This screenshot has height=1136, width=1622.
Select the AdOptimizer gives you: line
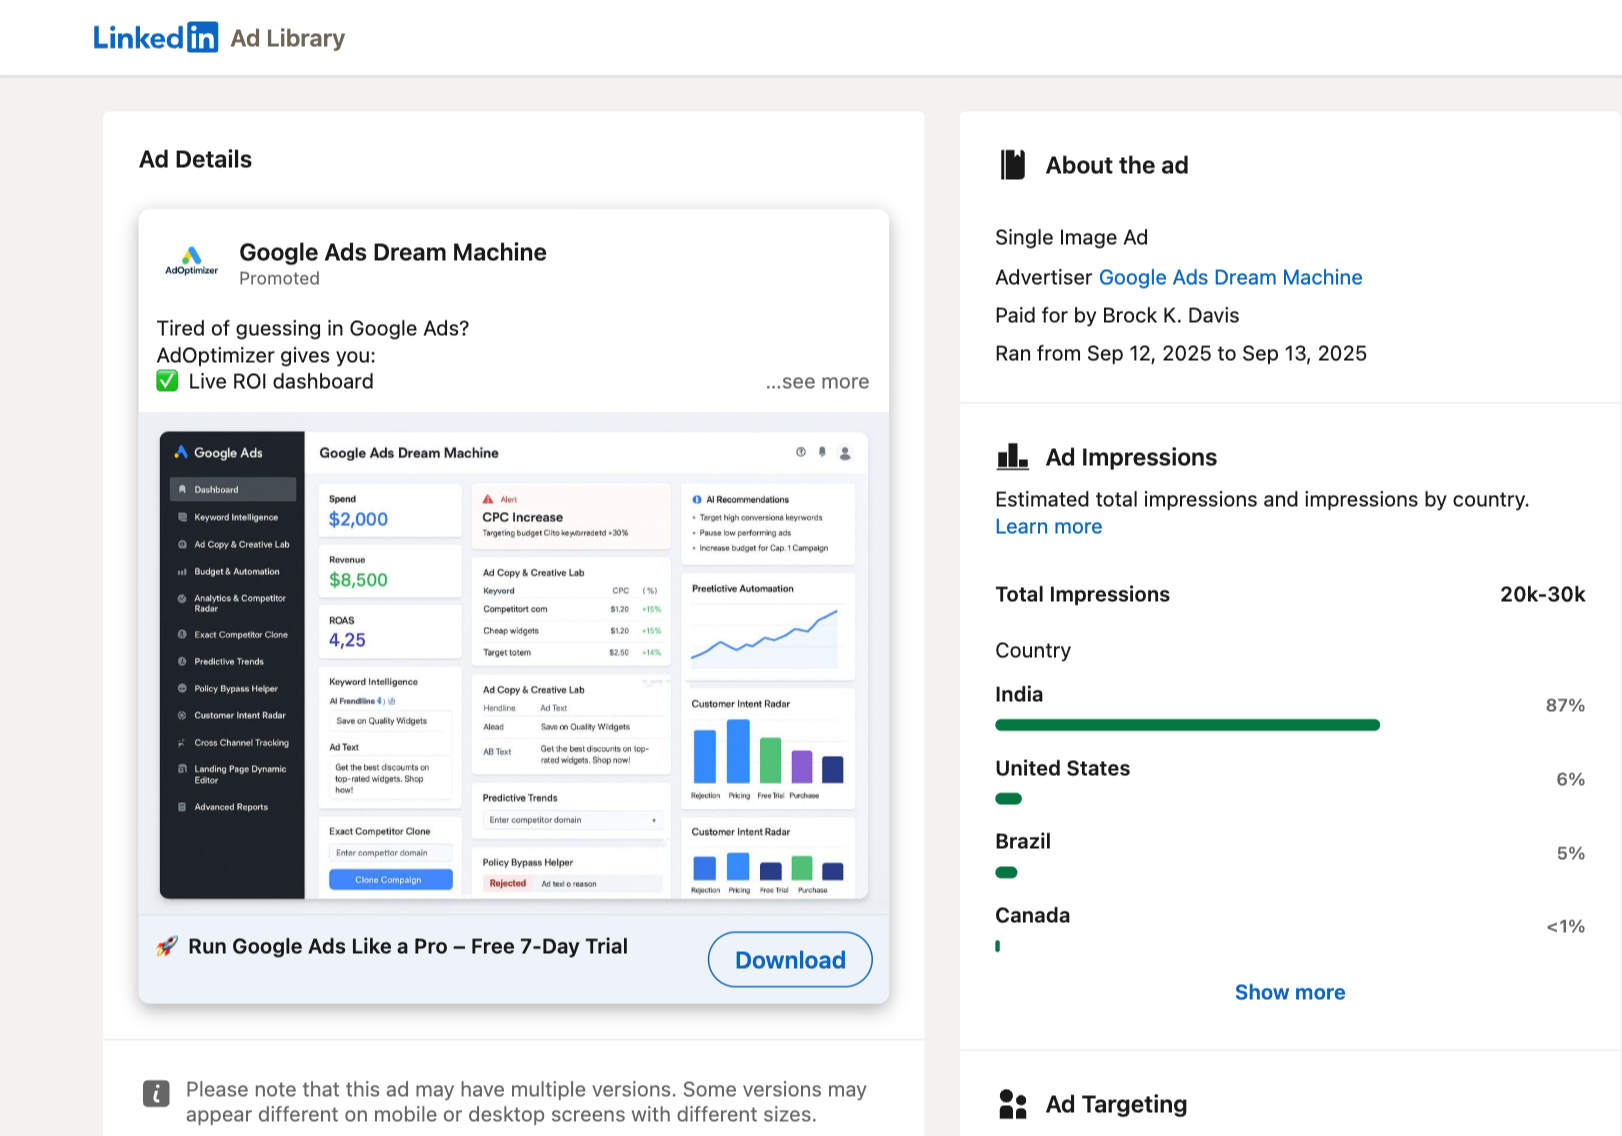click(x=266, y=355)
